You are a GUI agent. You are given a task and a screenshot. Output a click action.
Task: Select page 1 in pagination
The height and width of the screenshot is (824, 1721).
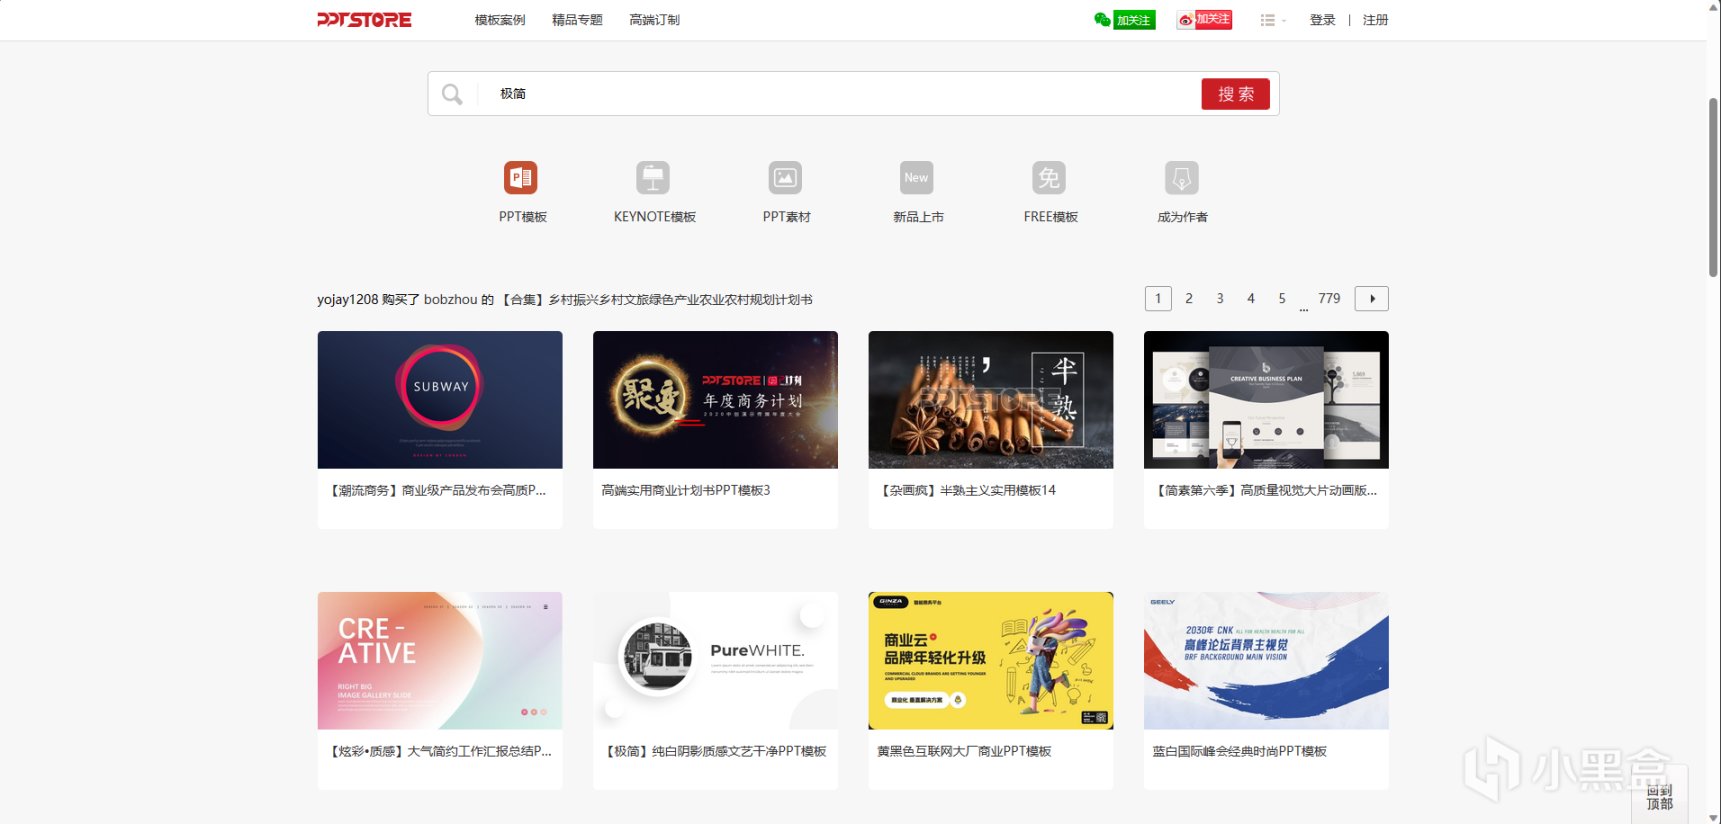point(1158,298)
